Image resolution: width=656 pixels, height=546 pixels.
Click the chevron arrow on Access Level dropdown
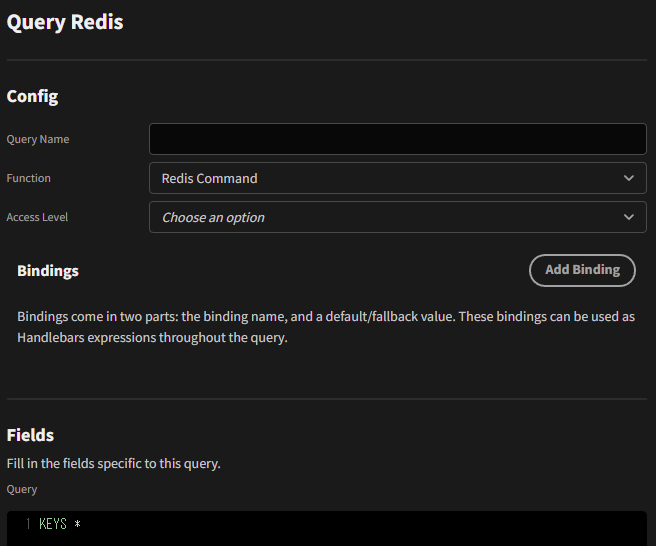(x=628, y=217)
